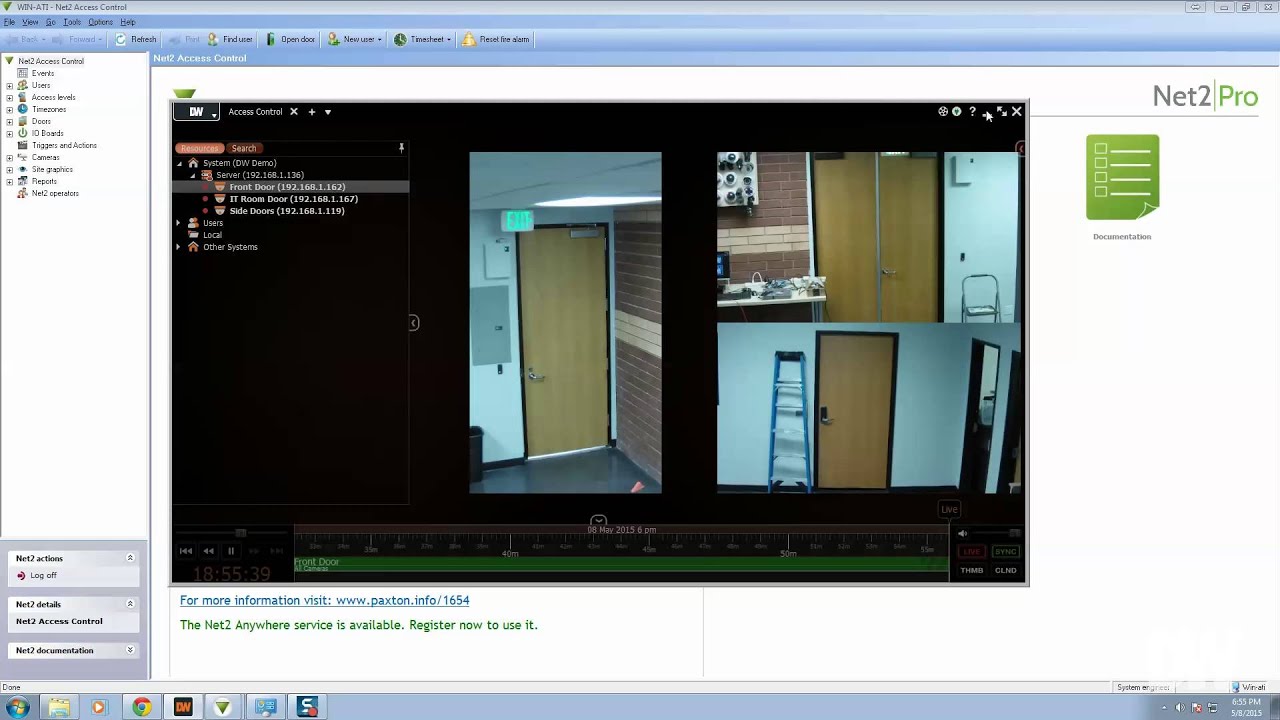Collapse the Server (192.168.1.136) node
This screenshot has width=1280, height=720.
point(193,175)
